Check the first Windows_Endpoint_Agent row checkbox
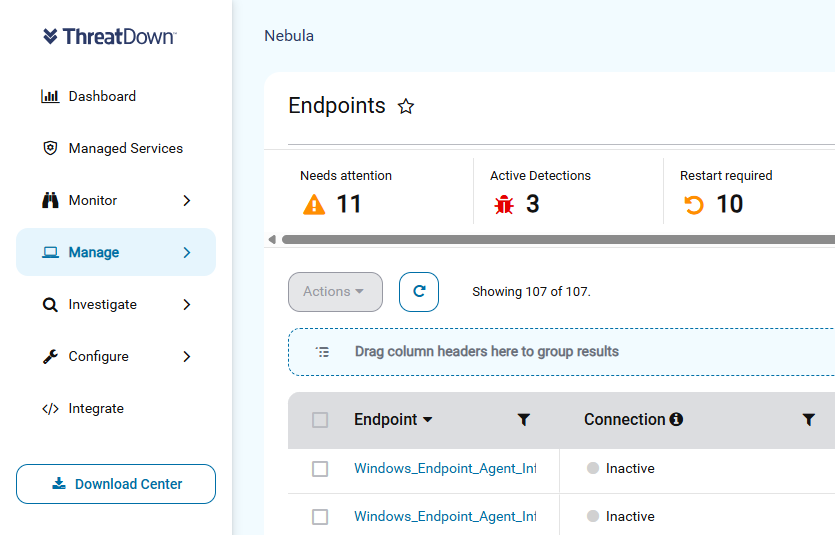 point(320,469)
